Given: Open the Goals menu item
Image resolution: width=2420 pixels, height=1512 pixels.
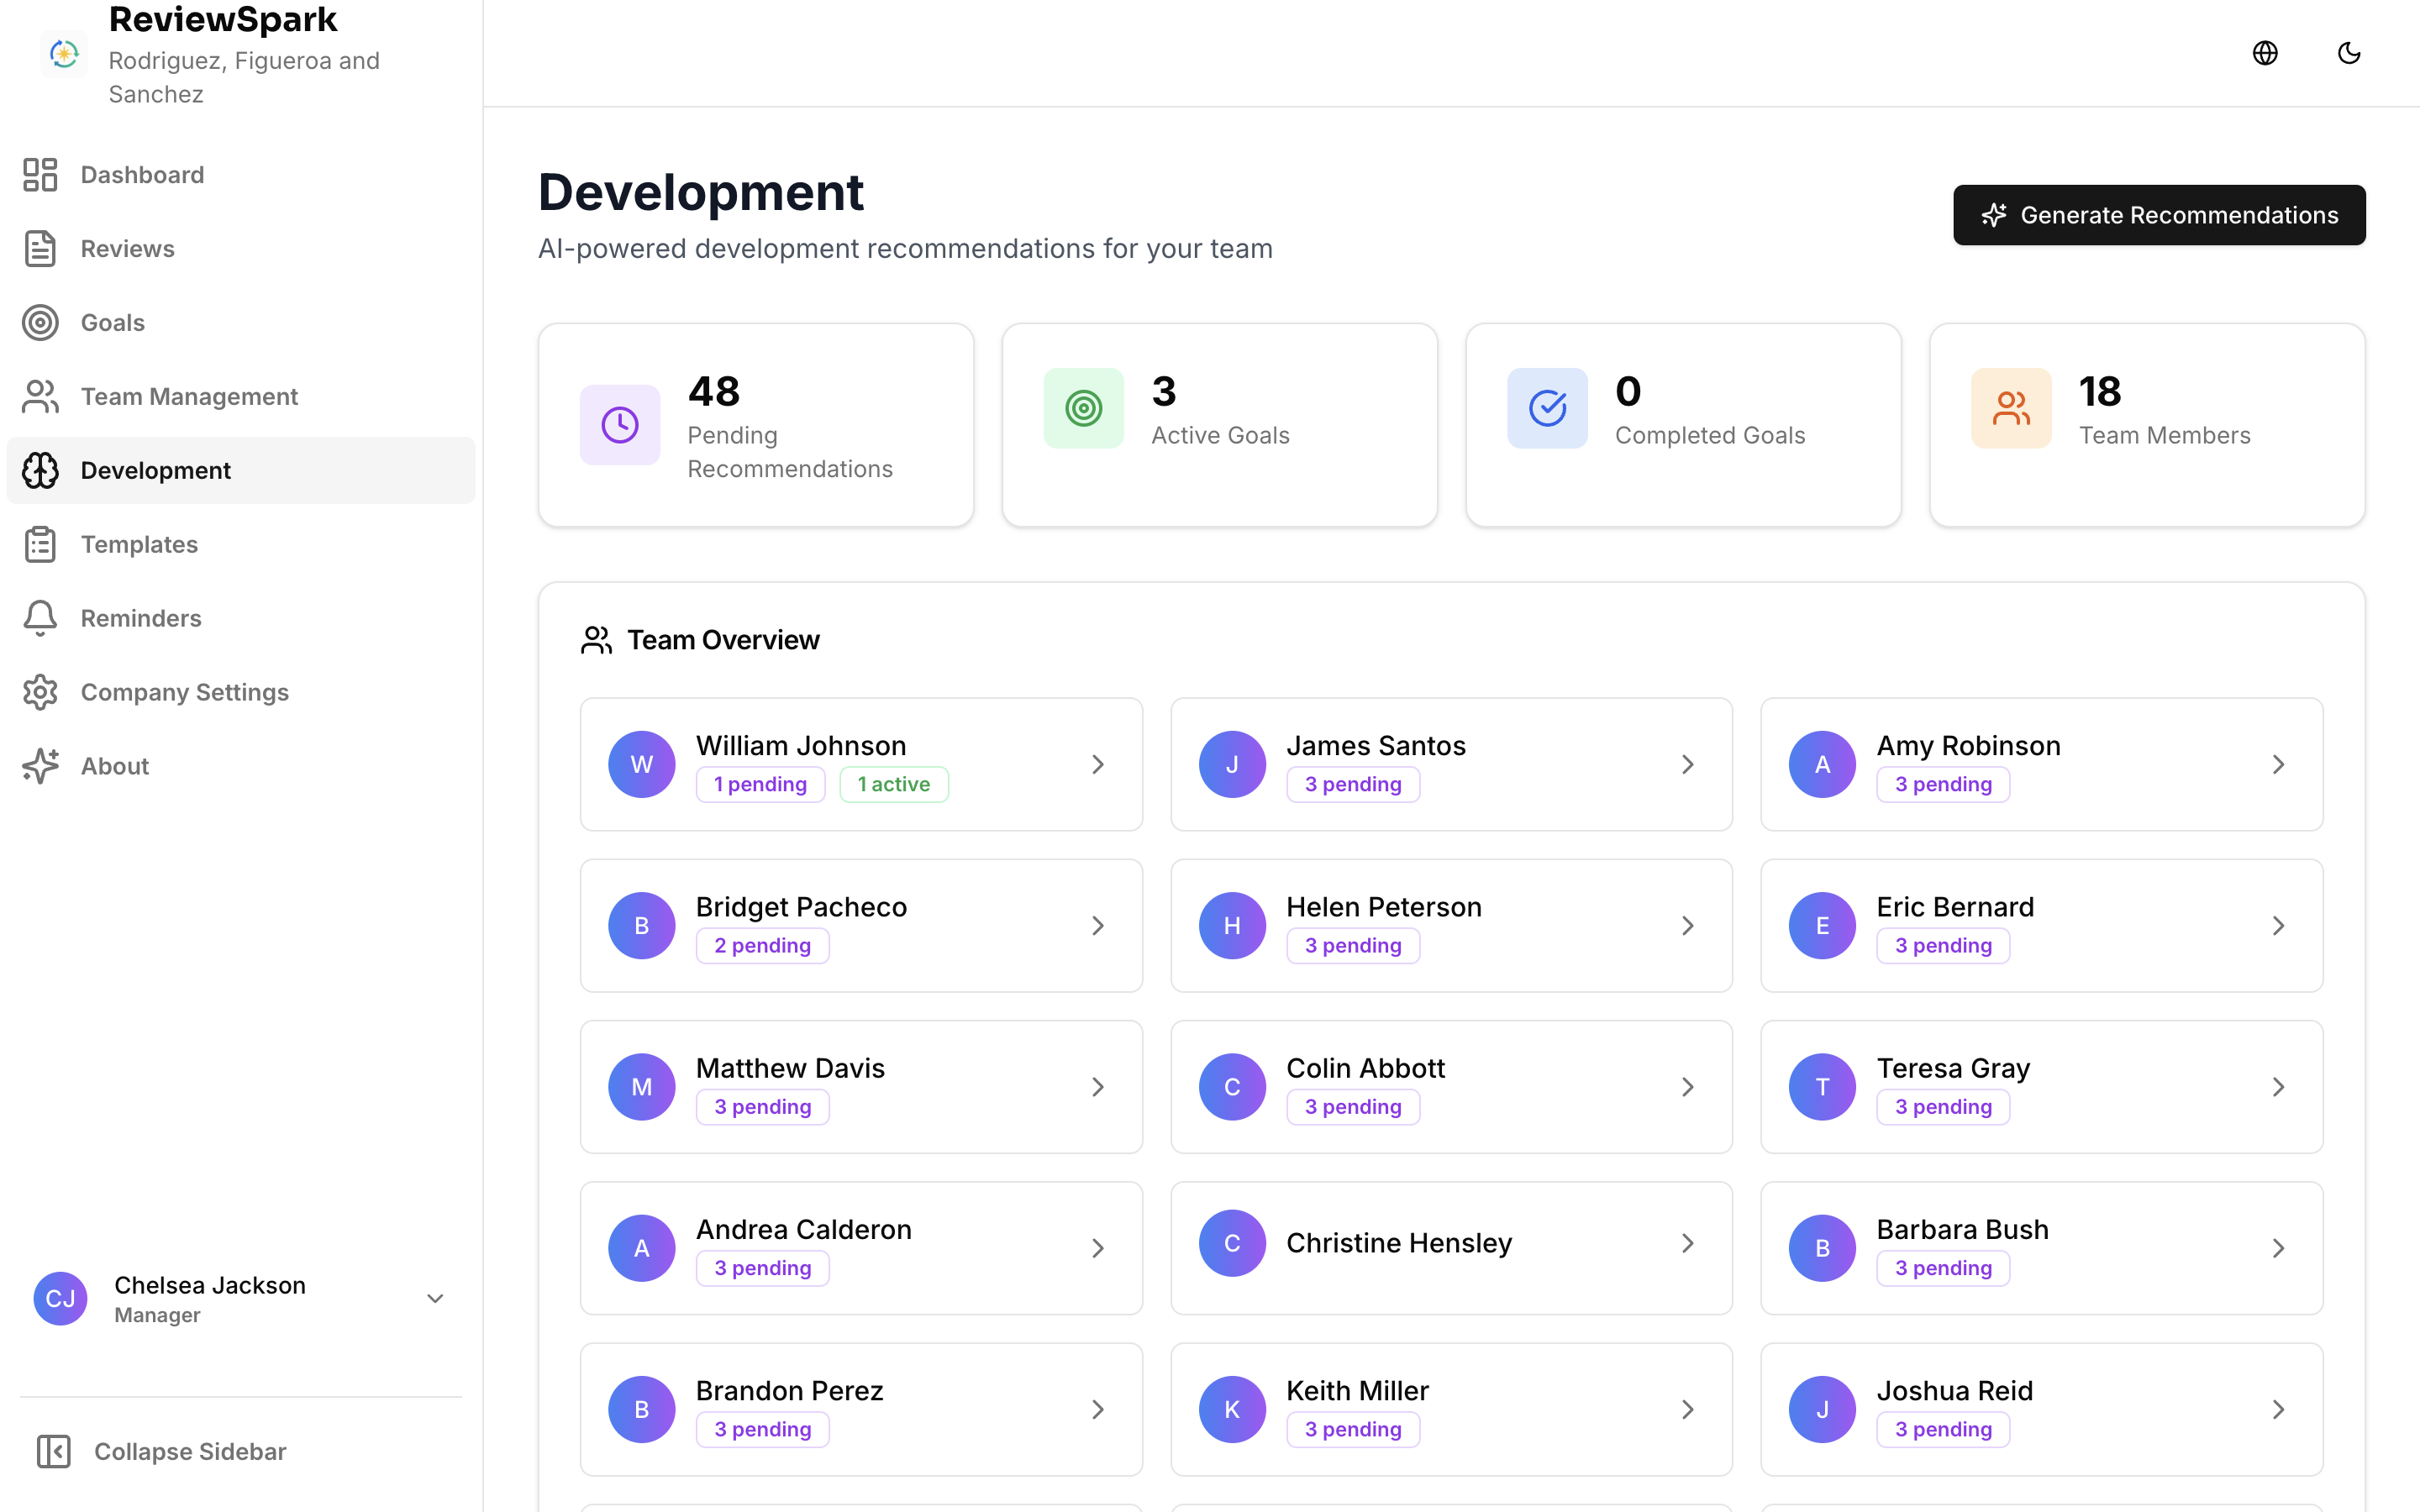Looking at the screenshot, I should 112,323.
